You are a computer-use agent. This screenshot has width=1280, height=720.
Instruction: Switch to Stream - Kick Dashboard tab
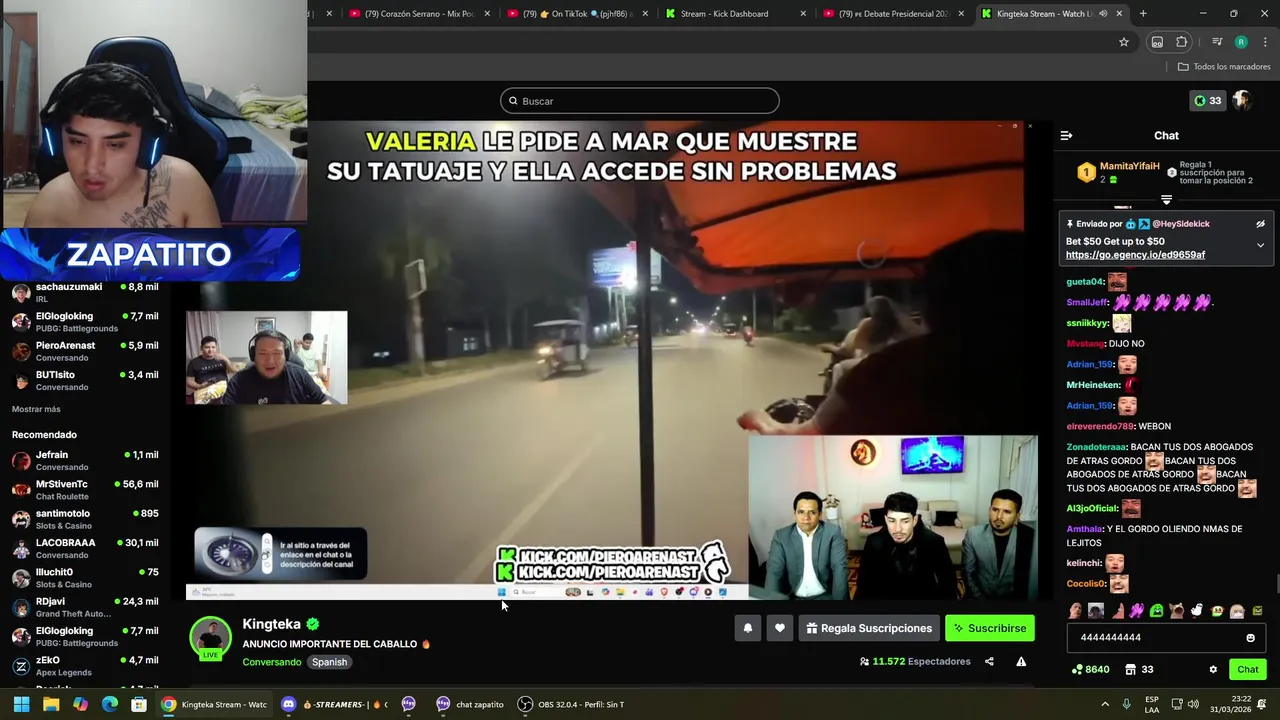pos(735,14)
